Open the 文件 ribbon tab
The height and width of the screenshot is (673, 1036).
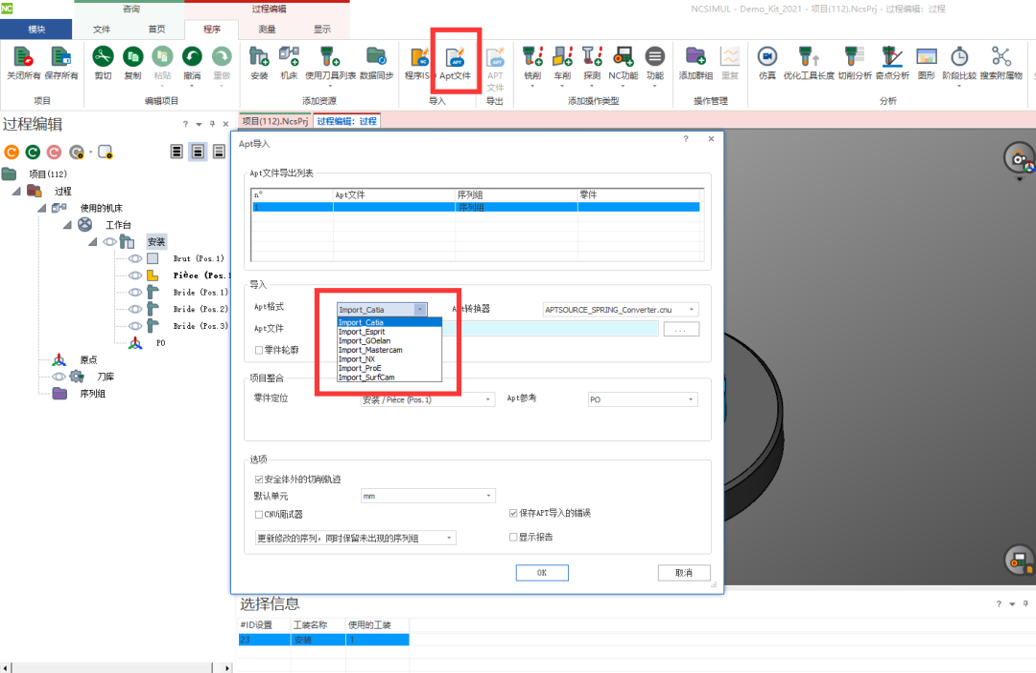(x=102, y=29)
